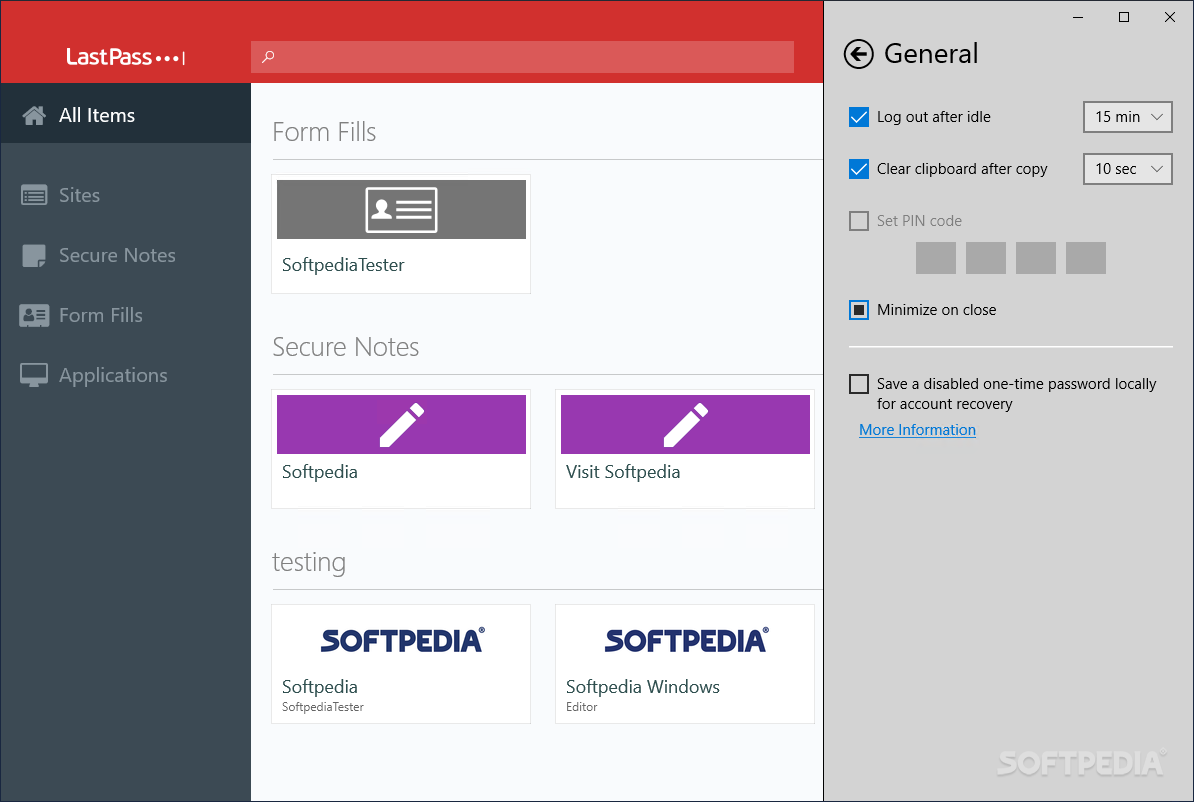Viewport: 1194px width, 802px height.
Task: Open the 15 min idle timeout dropdown
Action: point(1127,117)
